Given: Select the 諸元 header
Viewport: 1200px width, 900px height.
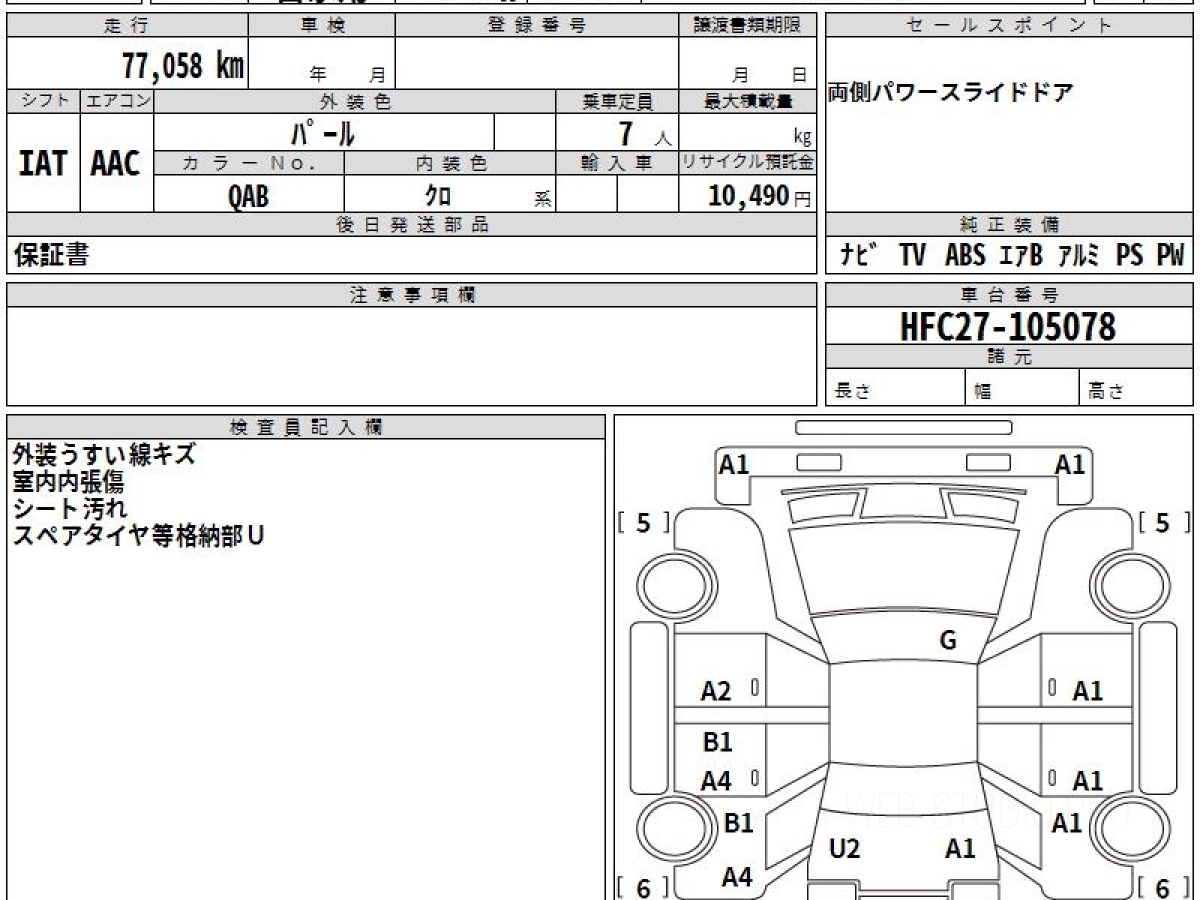Looking at the screenshot, I should (x=1009, y=357).
